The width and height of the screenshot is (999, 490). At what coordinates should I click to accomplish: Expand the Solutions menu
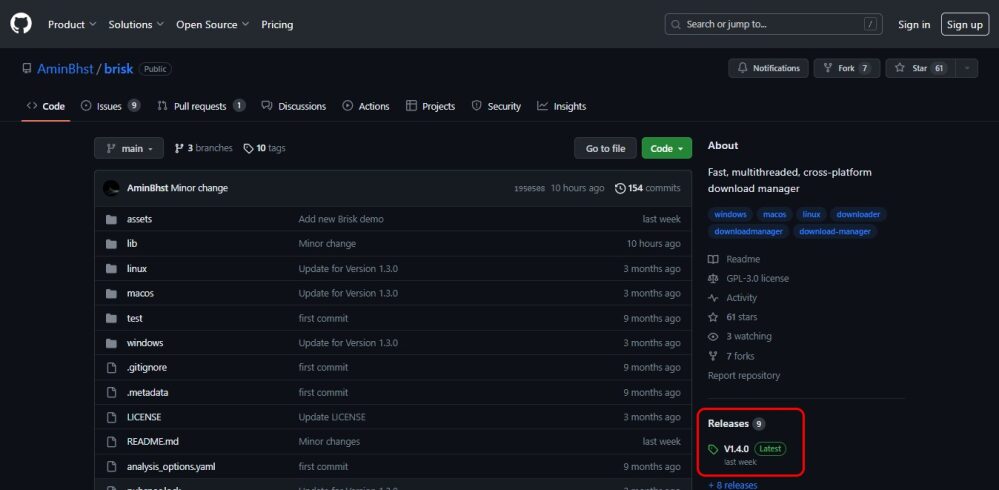point(136,24)
